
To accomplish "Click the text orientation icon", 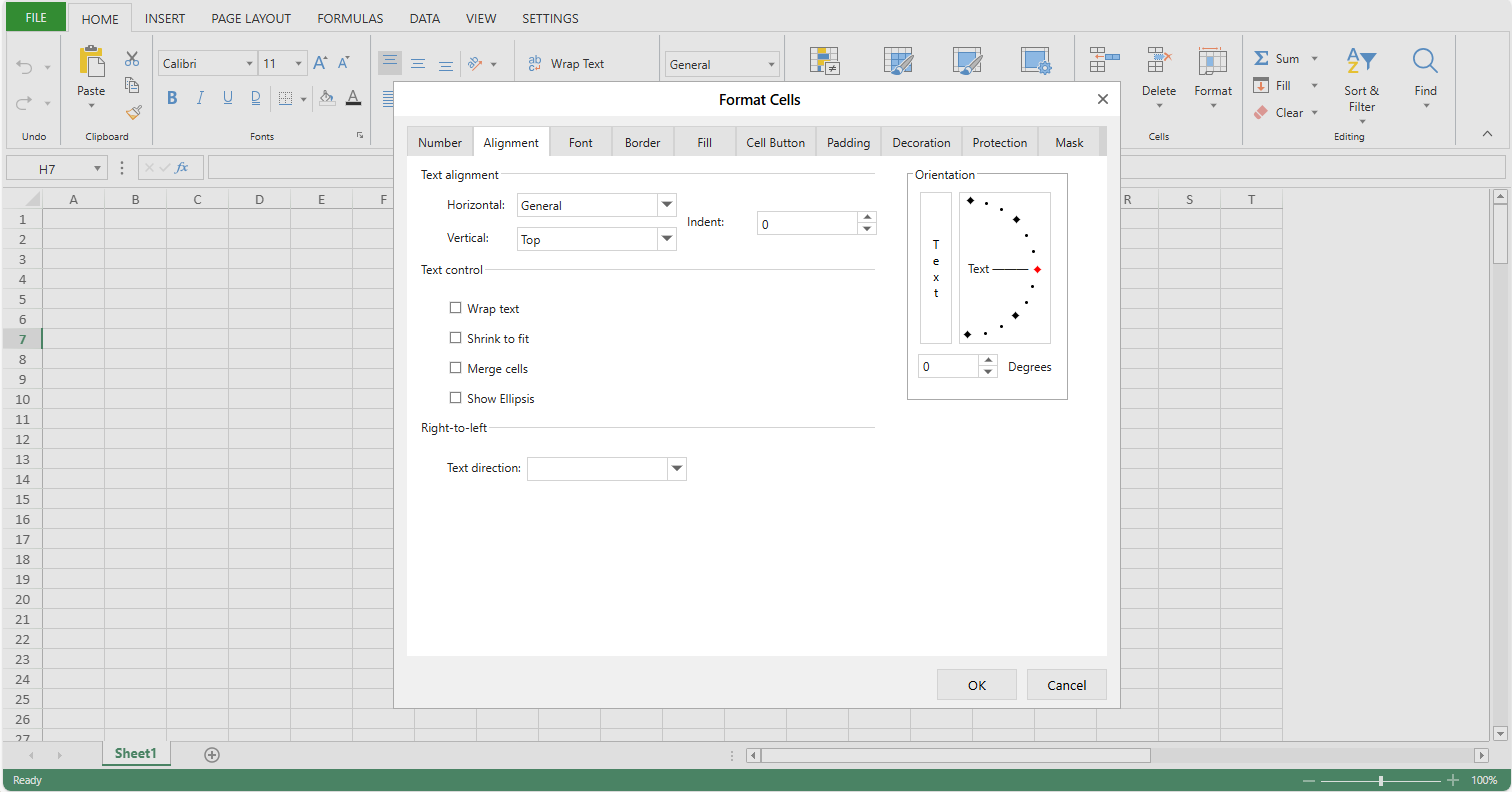I will [x=476, y=63].
